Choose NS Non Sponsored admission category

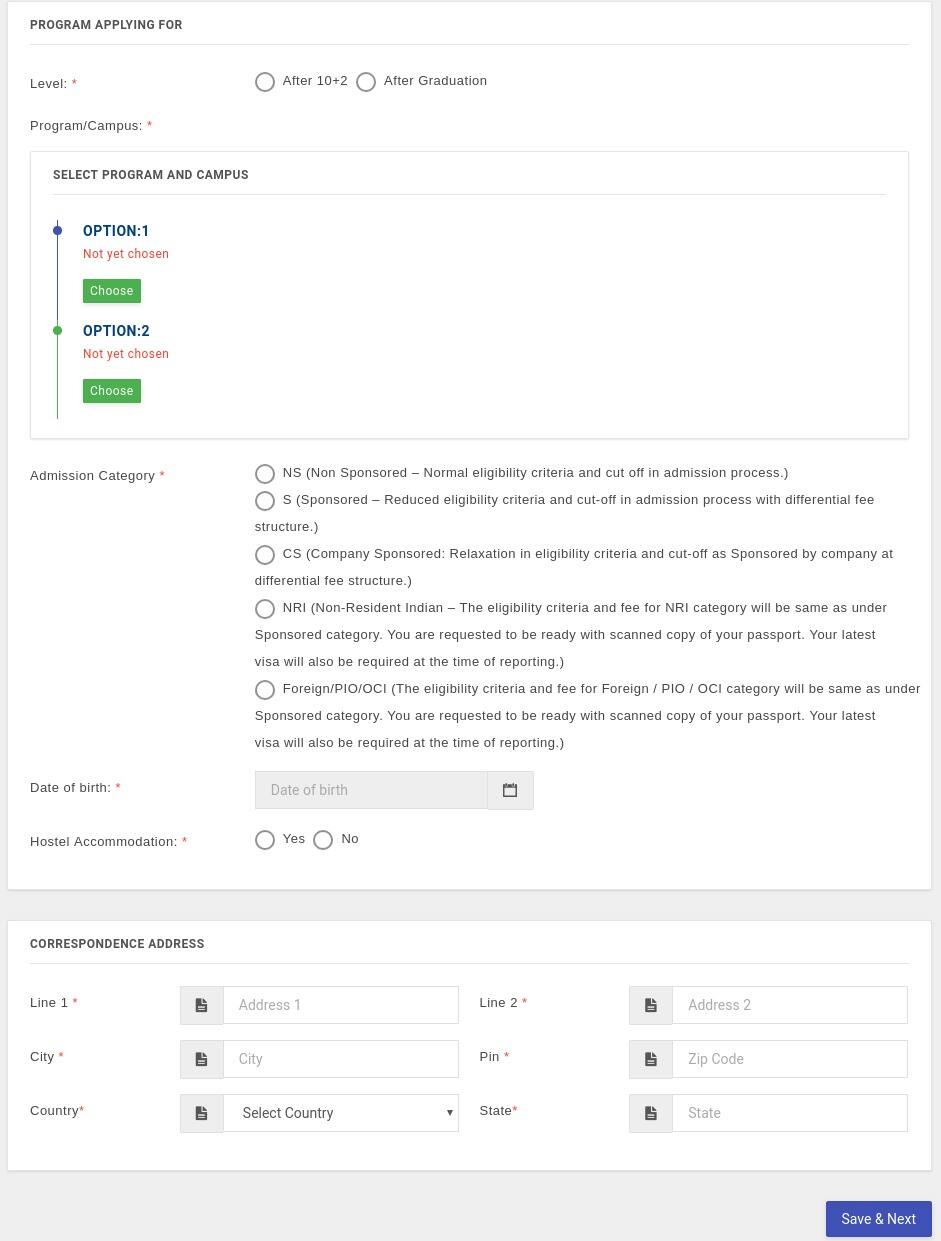pyautogui.click(x=265, y=474)
